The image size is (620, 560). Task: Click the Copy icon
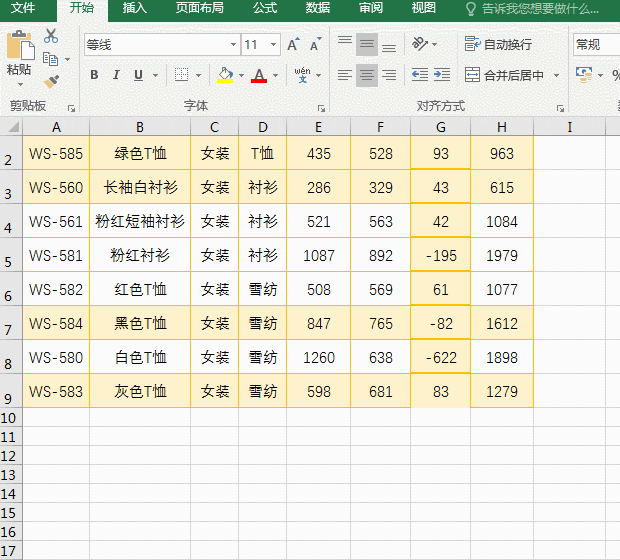tap(51, 59)
